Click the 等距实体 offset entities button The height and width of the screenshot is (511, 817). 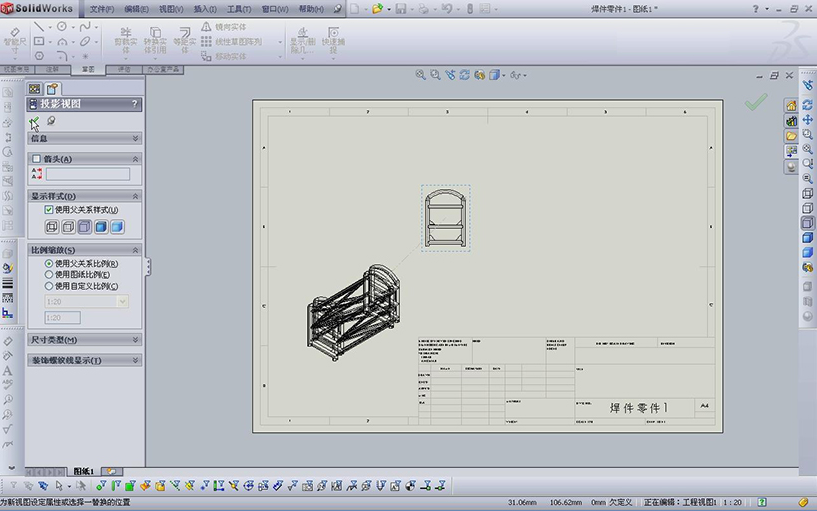(184, 41)
